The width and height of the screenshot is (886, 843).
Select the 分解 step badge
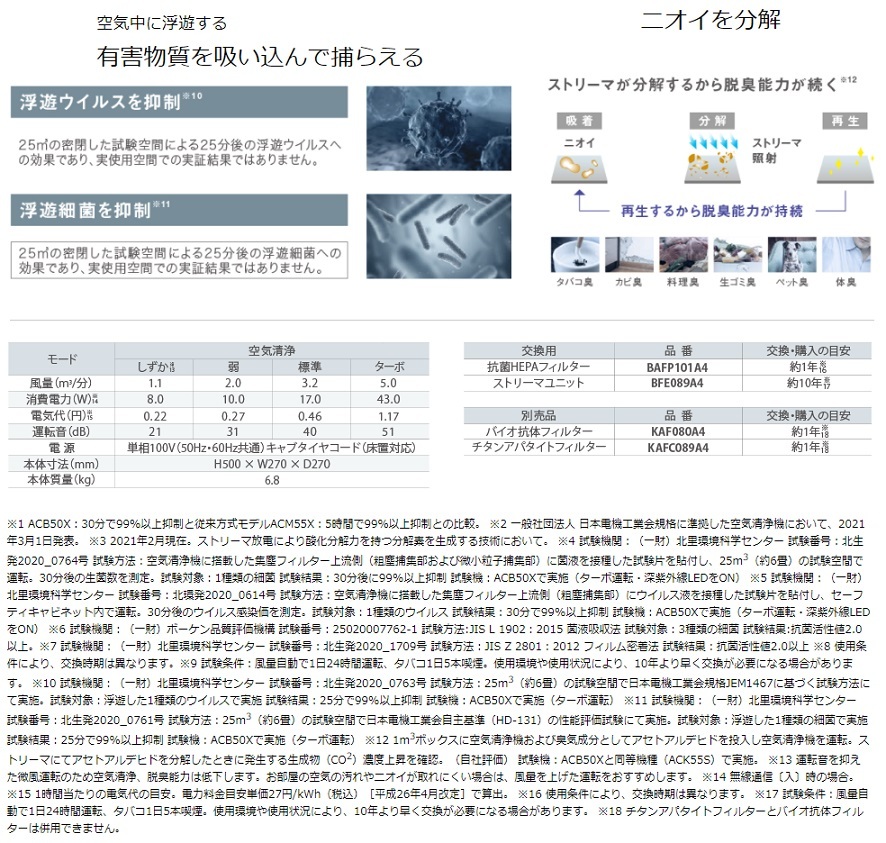[x=712, y=121]
